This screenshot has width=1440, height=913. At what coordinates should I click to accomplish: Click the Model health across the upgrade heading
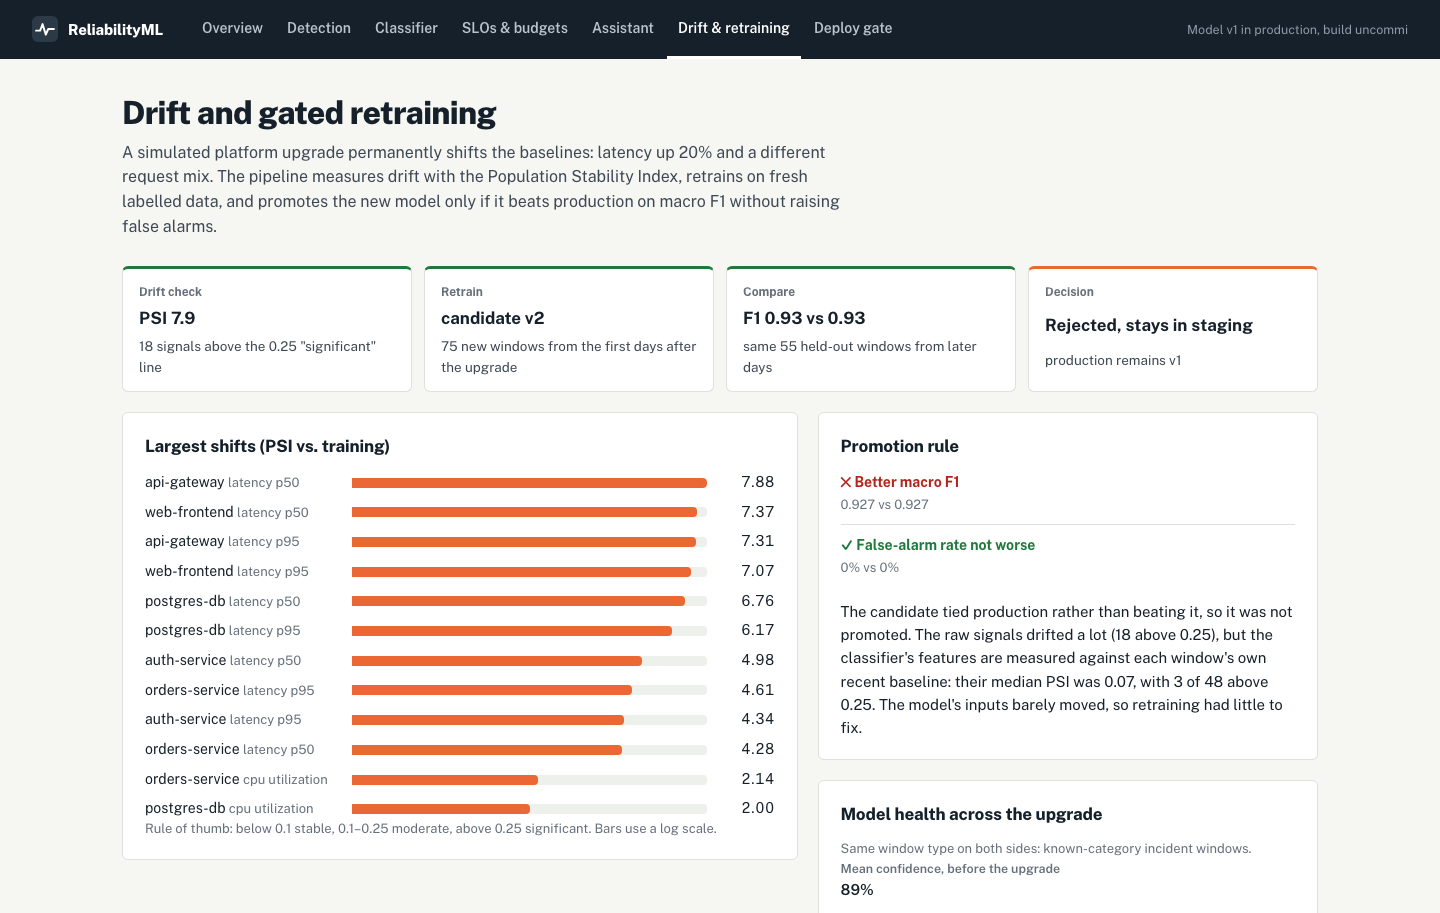tap(971, 814)
